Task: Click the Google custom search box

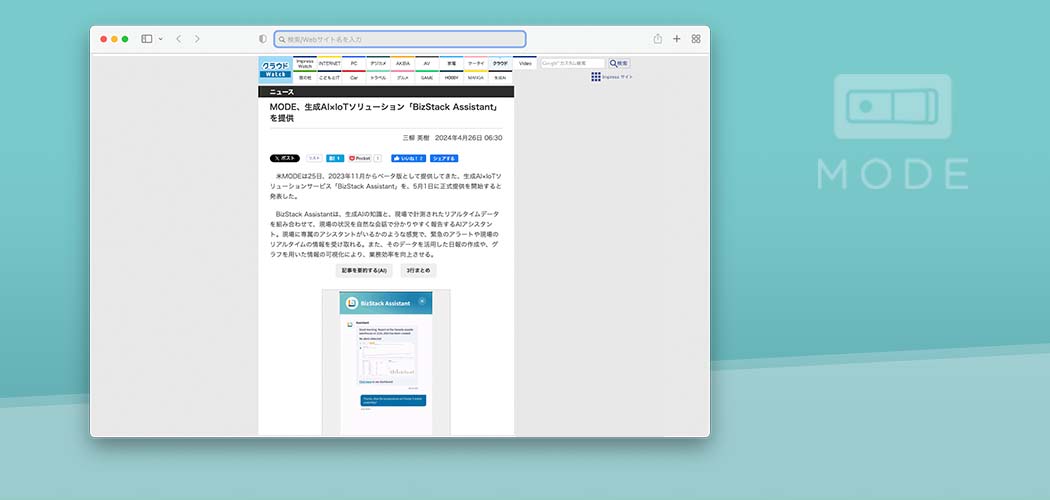Action: (x=572, y=63)
